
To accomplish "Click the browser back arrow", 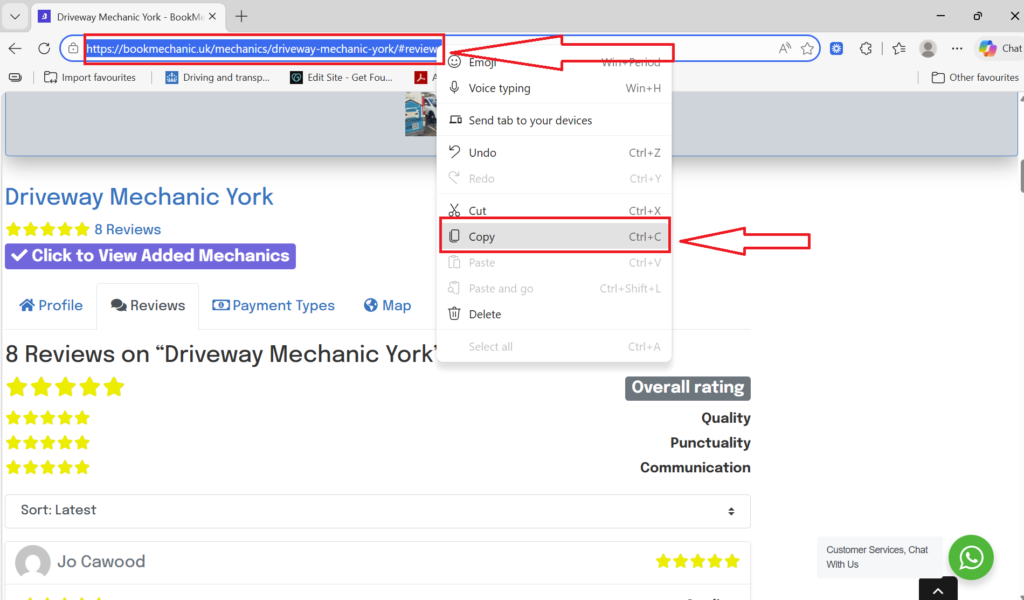I will point(15,48).
